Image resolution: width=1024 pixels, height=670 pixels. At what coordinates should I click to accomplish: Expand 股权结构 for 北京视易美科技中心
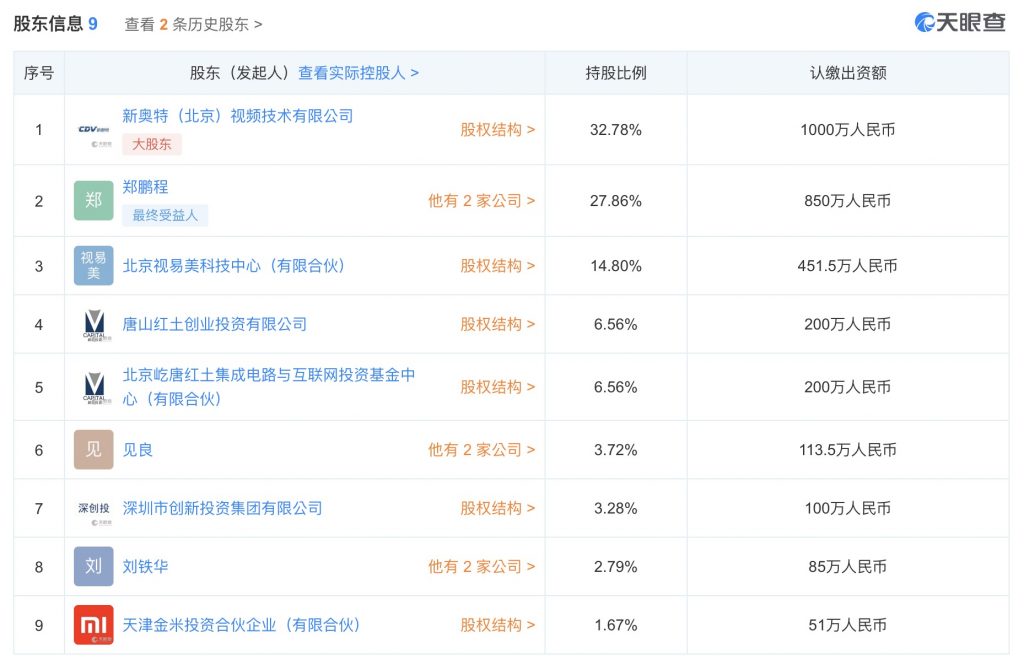point(497,266)
